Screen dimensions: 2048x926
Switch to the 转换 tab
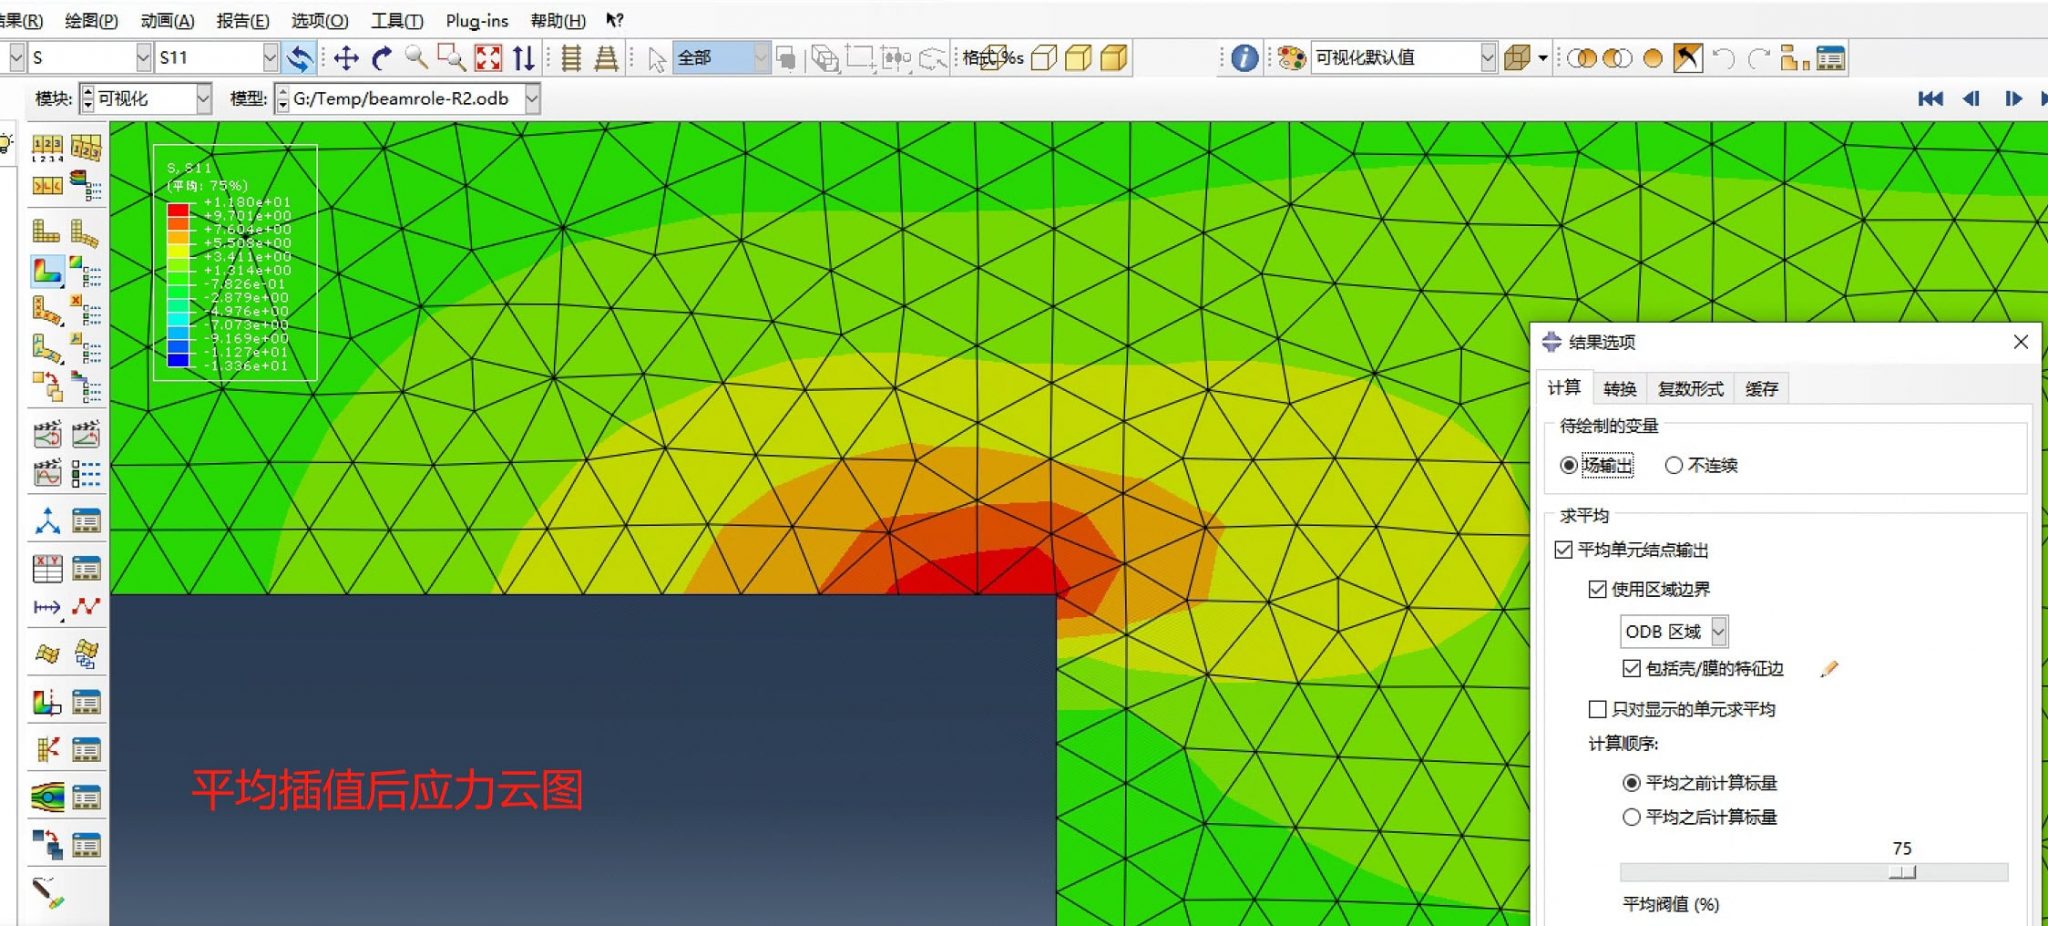point(1620,389)
